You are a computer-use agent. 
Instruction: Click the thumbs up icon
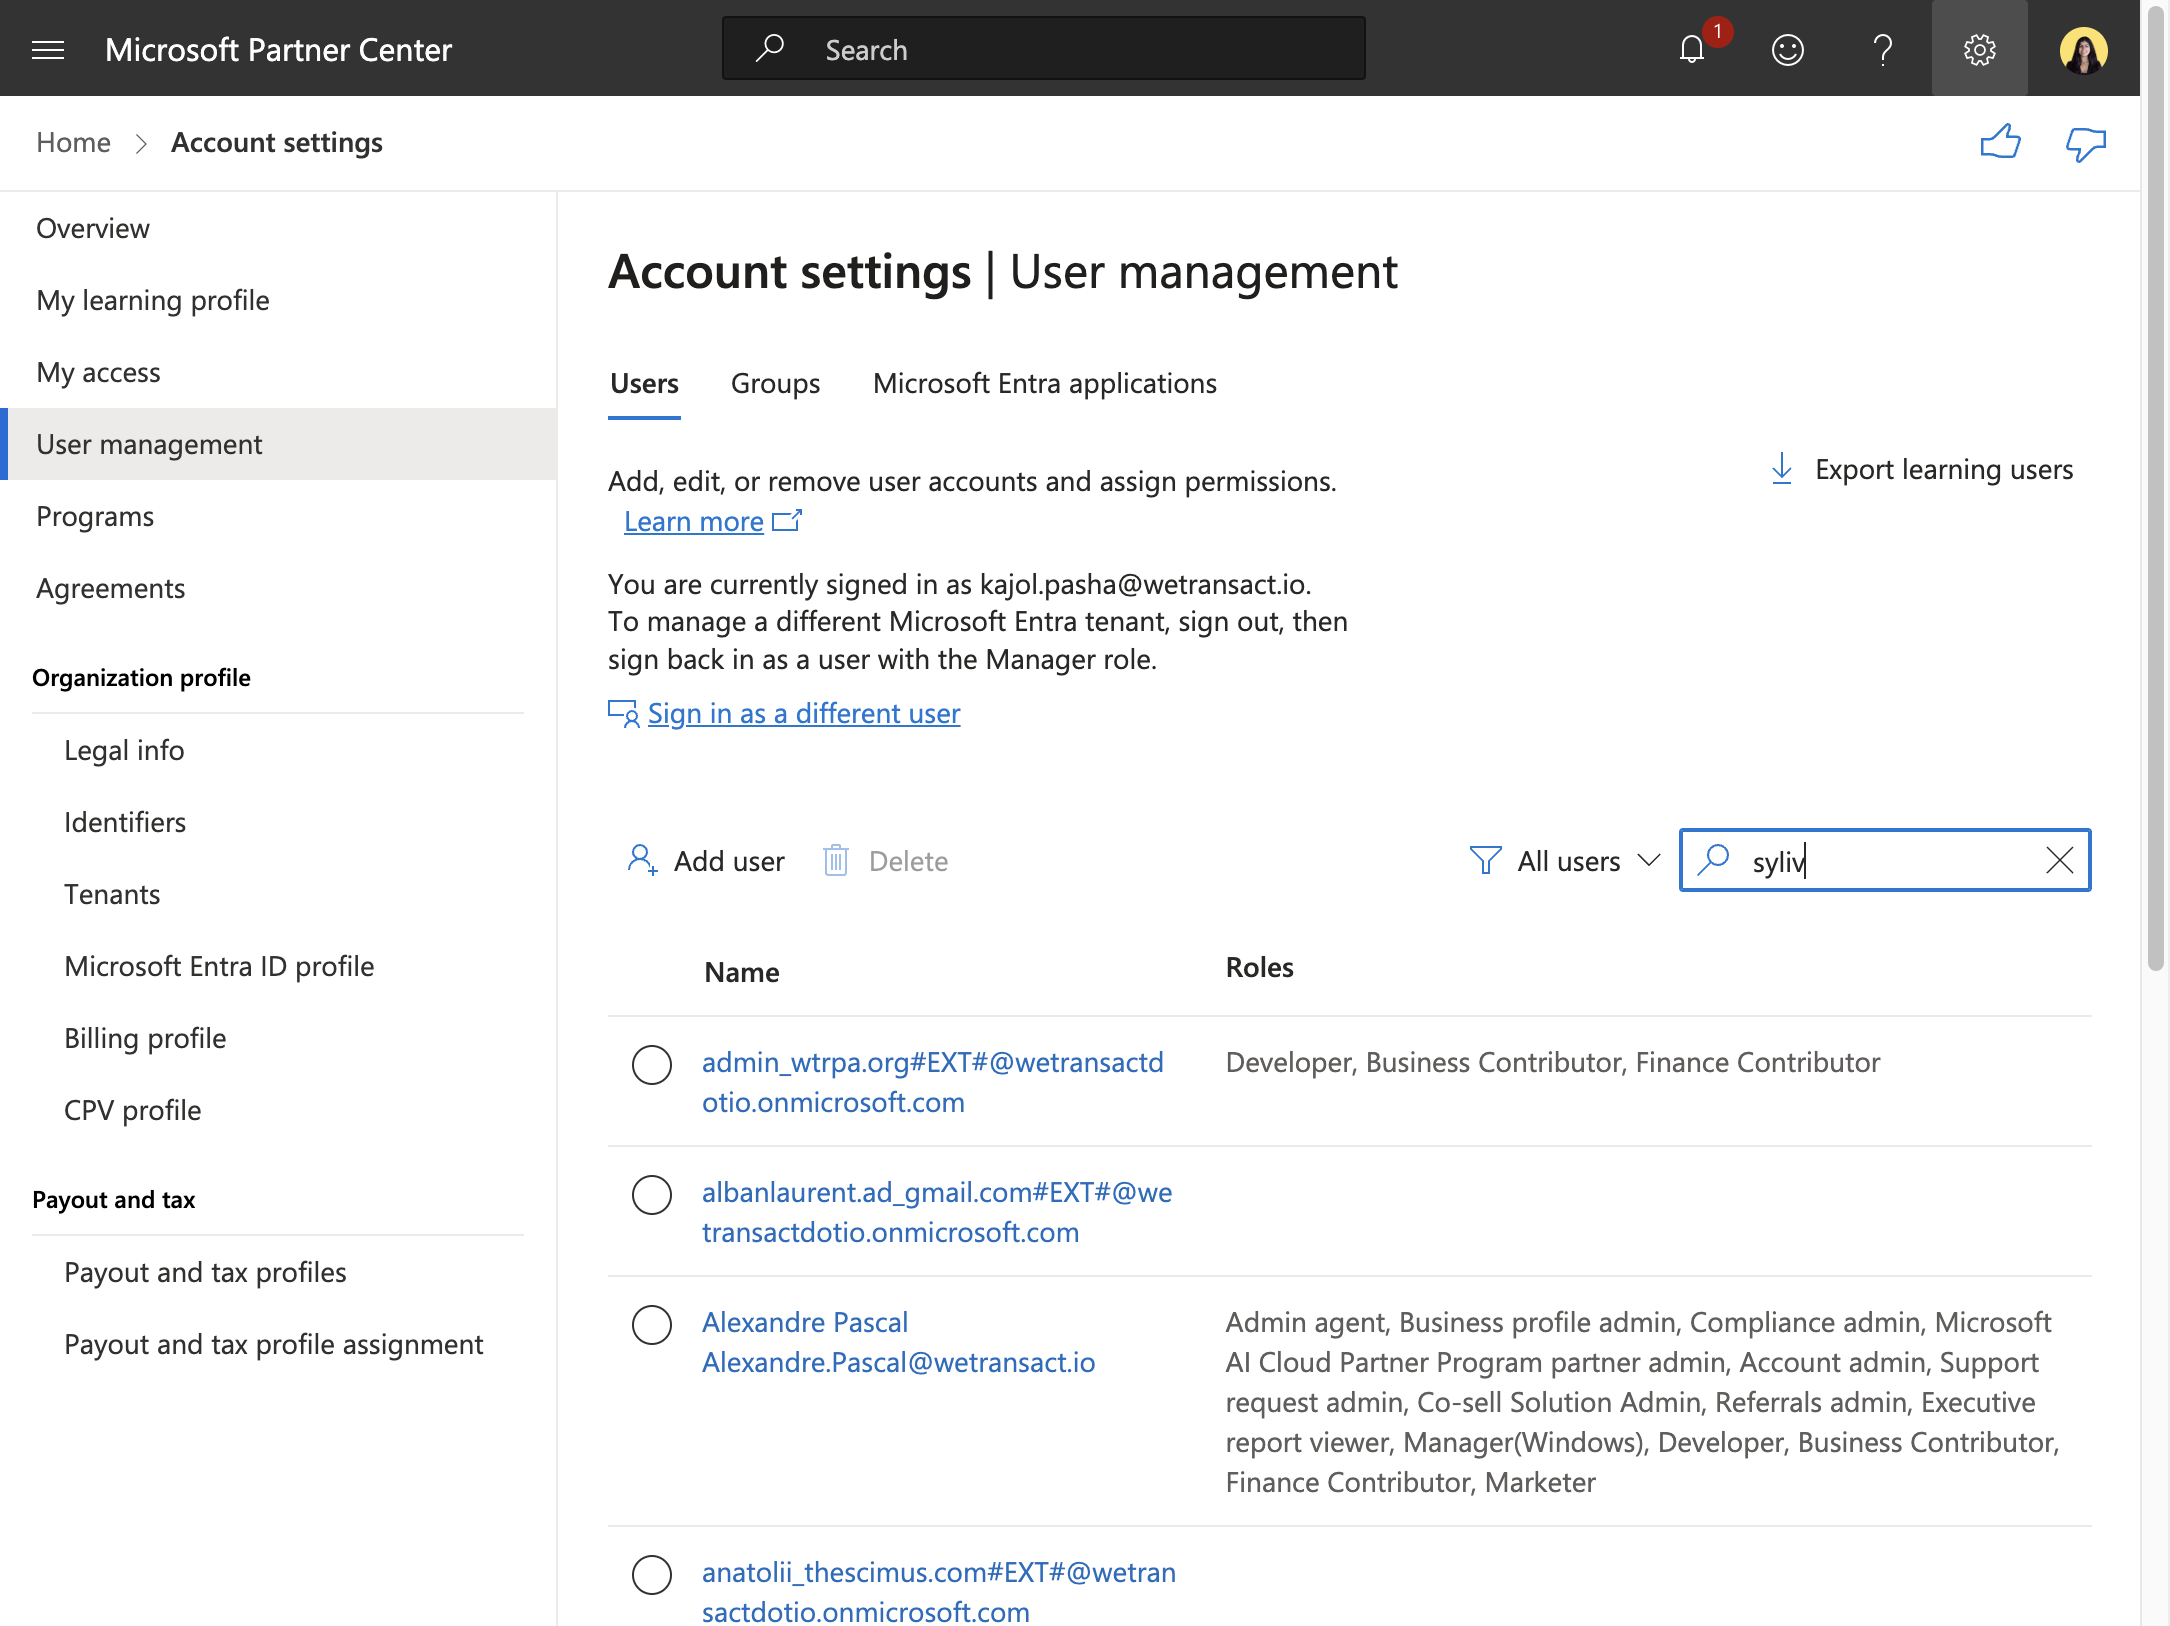pos(2000,143)
